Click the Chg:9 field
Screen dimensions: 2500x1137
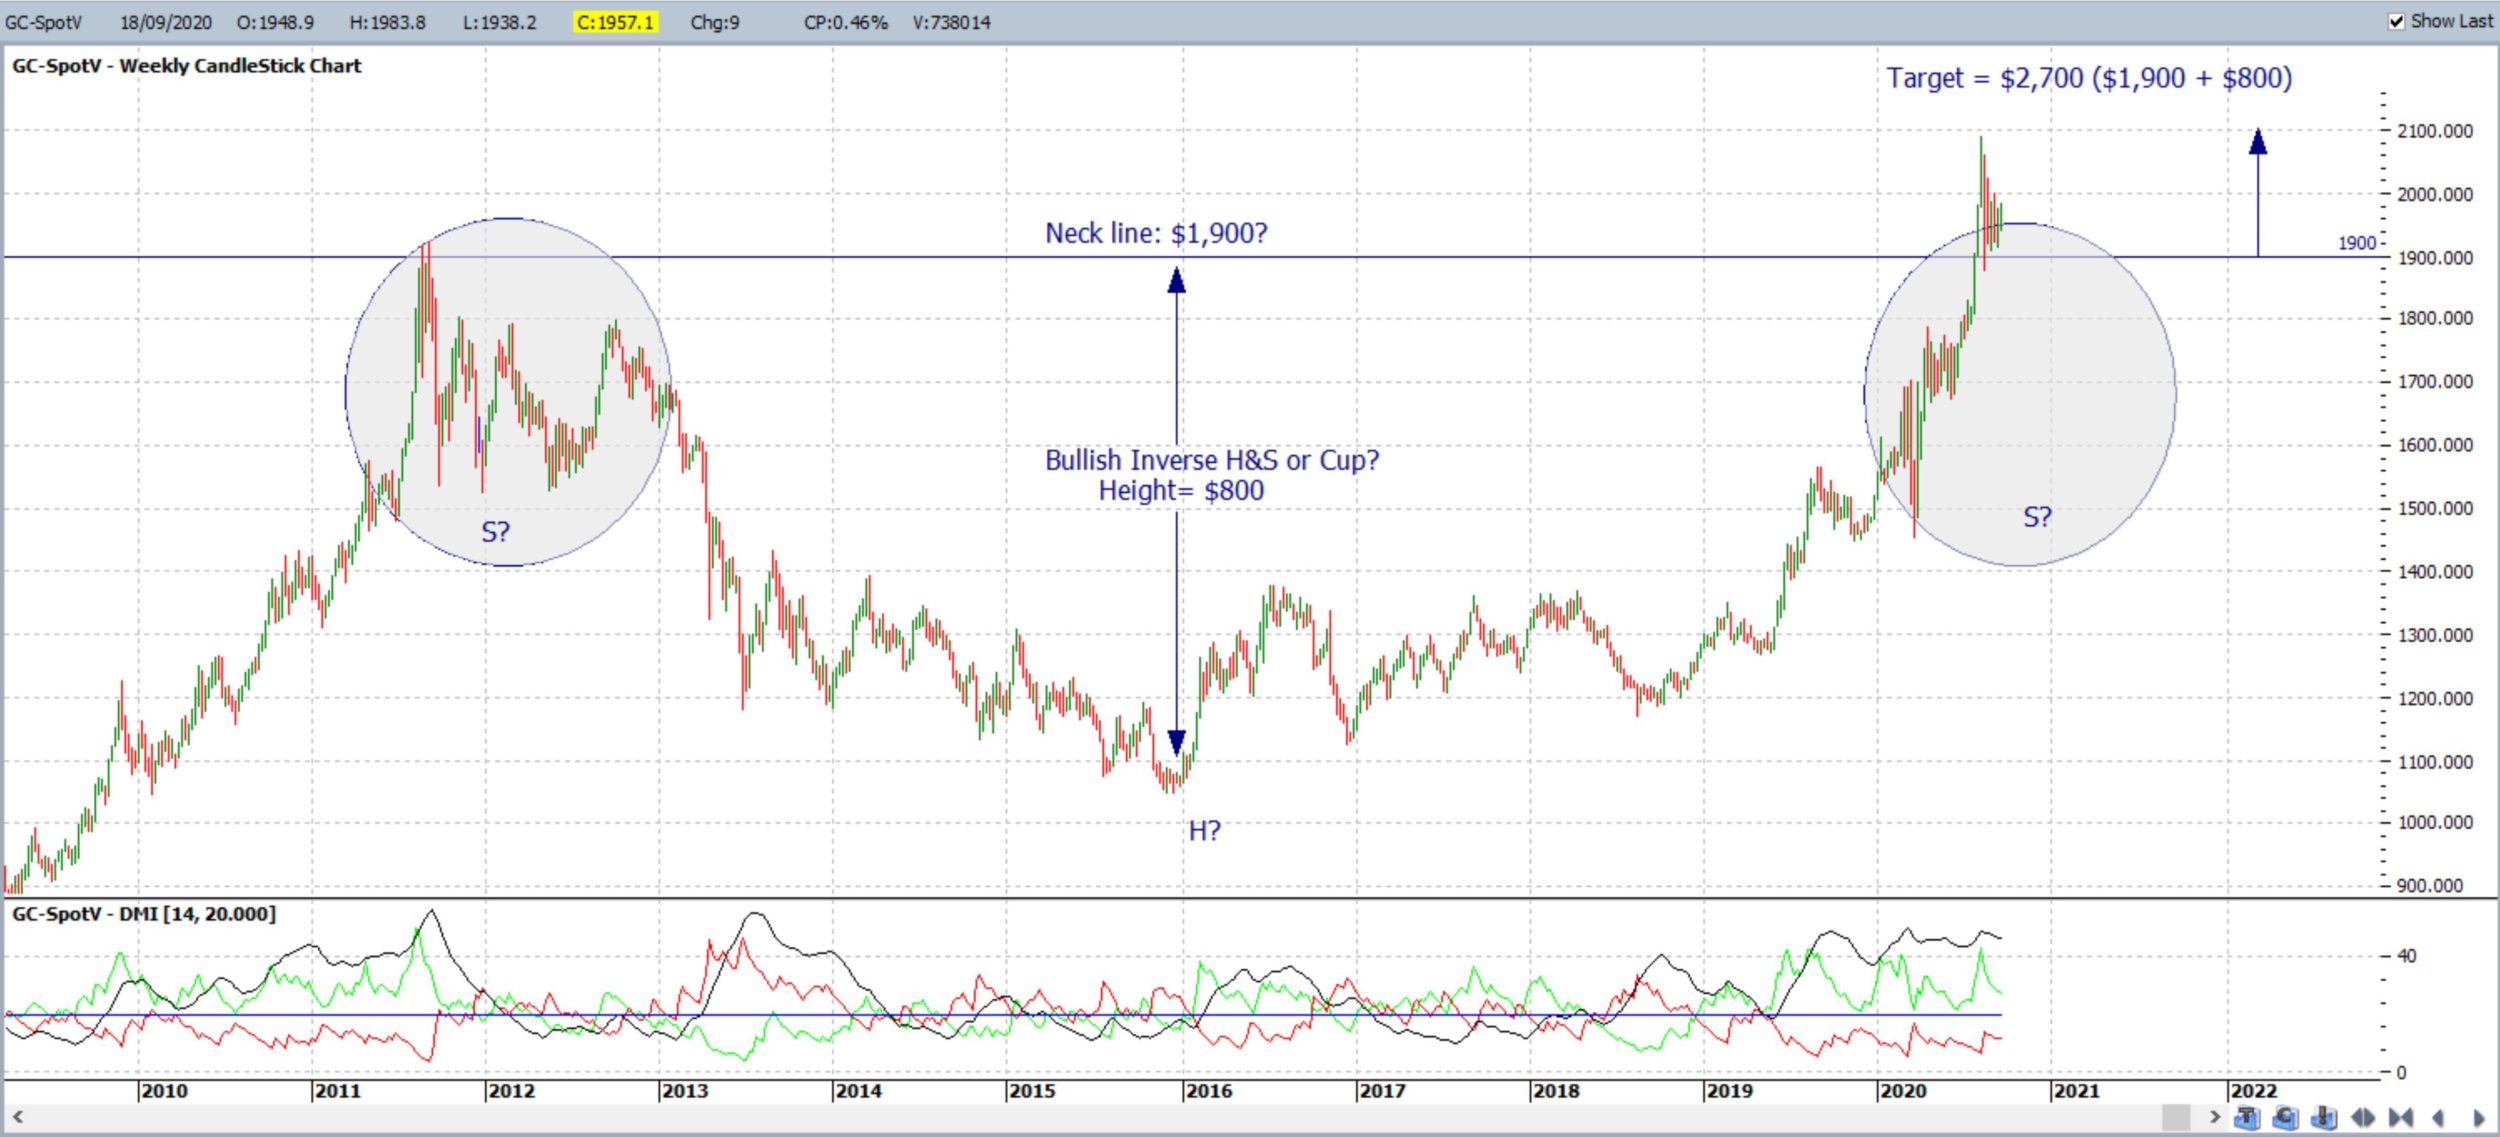(715, 22)
